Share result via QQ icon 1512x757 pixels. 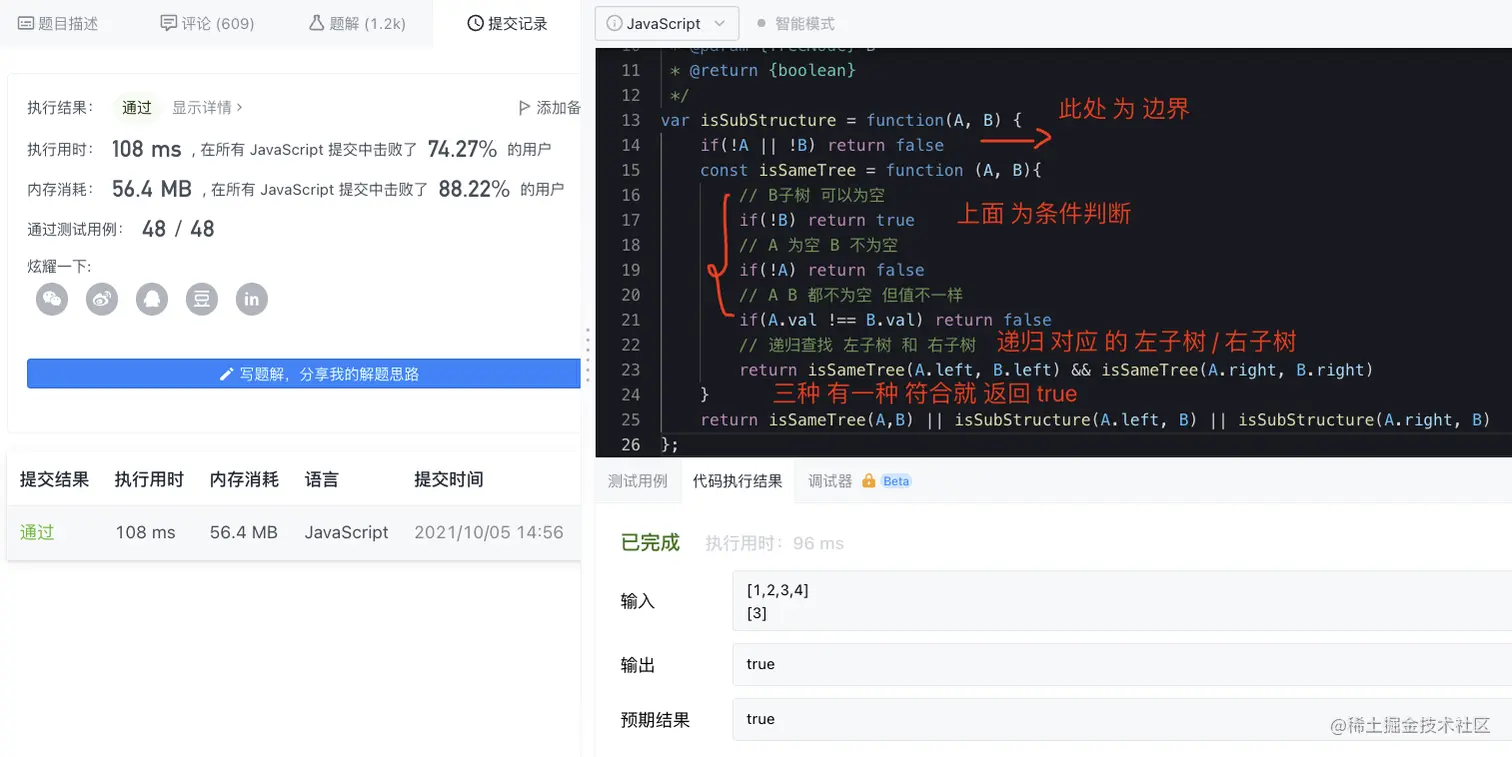(x=152, y=299)
